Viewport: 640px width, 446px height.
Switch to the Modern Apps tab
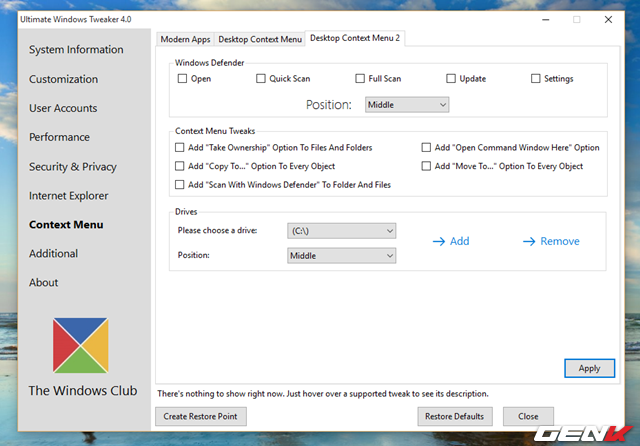coord(185,39)
